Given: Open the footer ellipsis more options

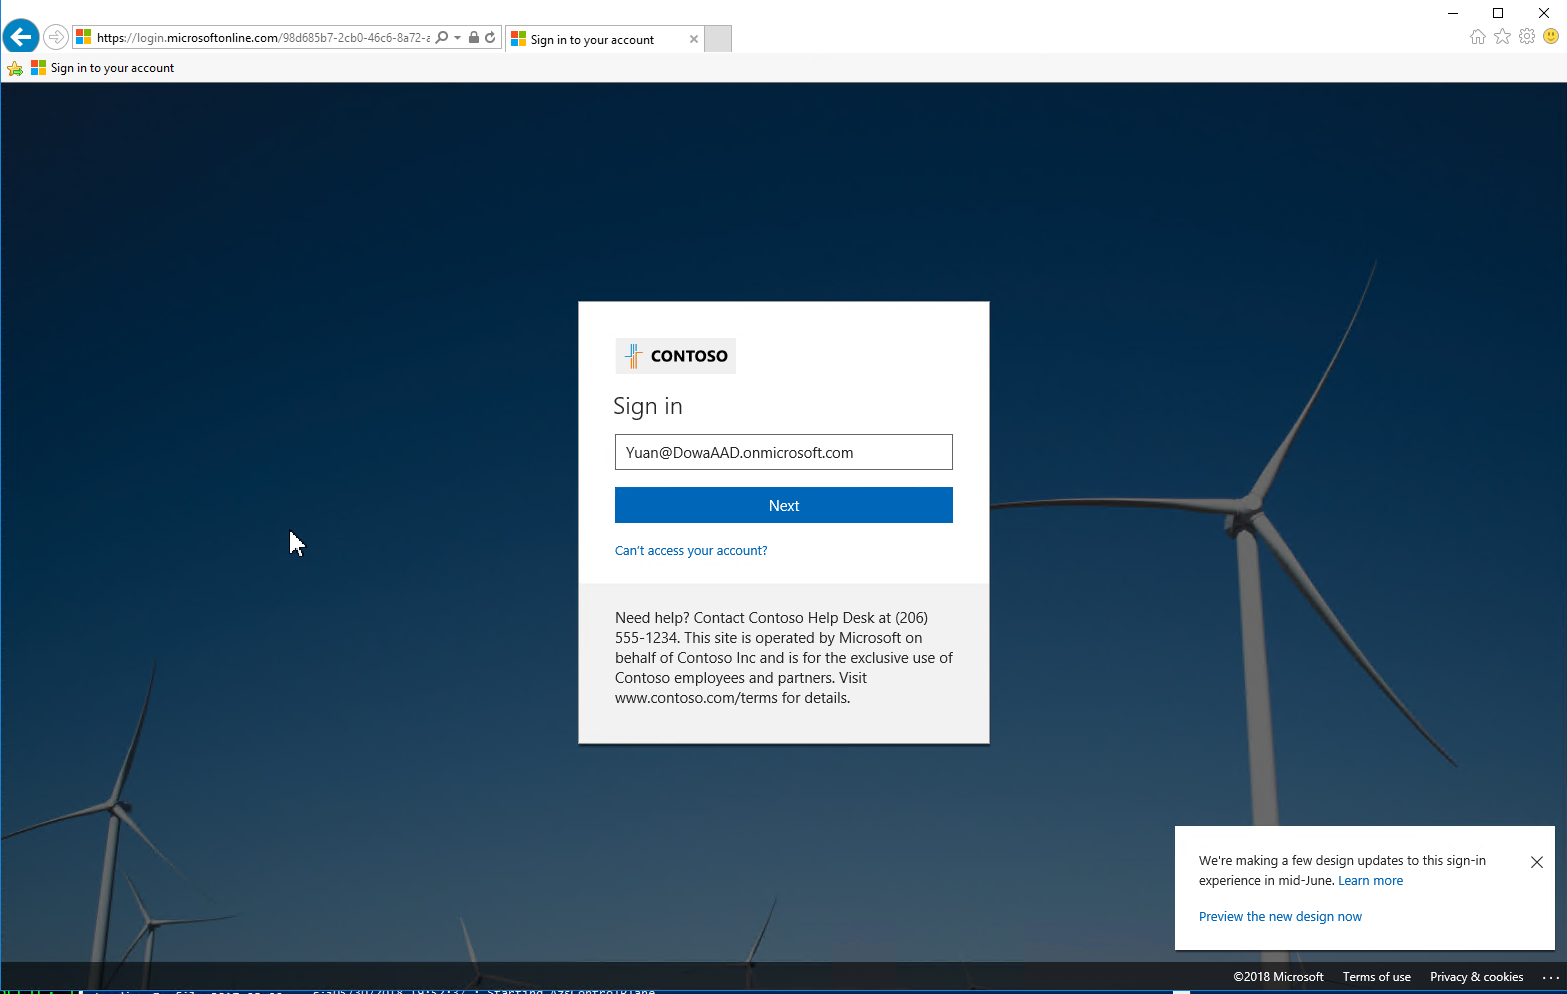Looking at the screenshot, I should point(1551,977).
